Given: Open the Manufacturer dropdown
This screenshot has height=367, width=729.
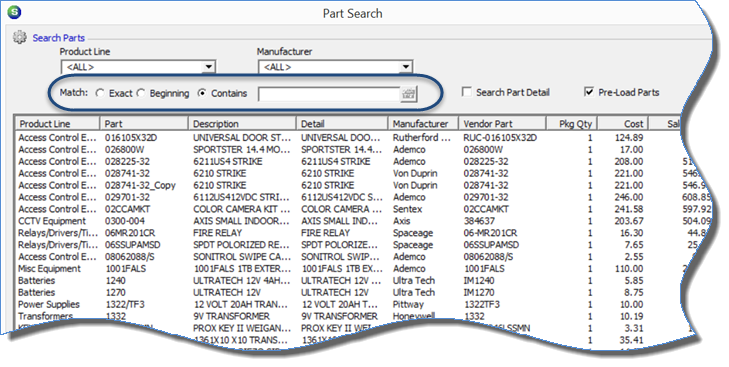Looking at the screenshot, I should [406, 67].
